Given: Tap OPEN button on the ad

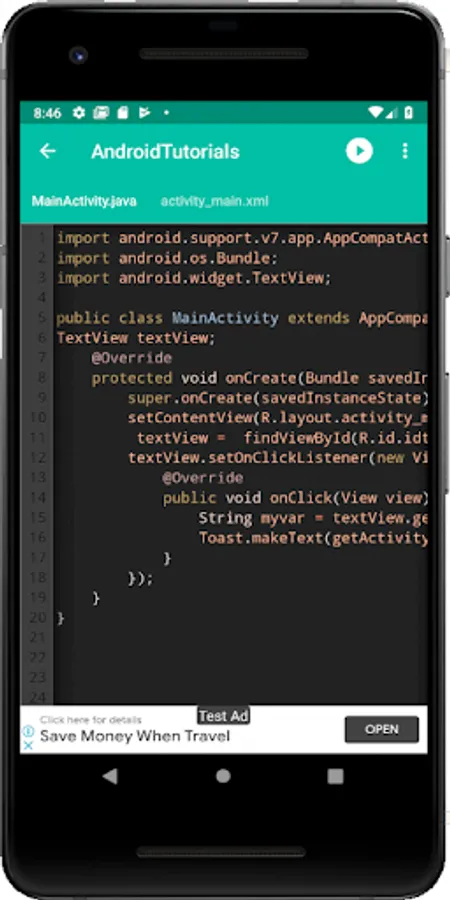Looking at the screenshot, I should [x=382, y=730].
